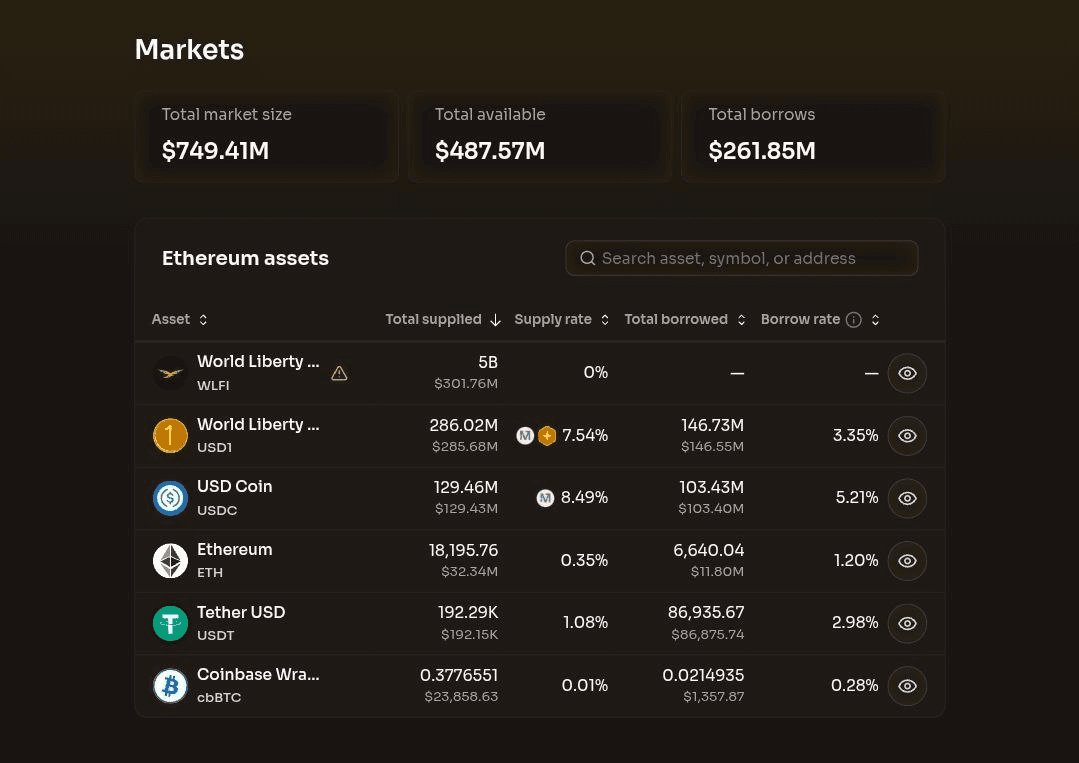Click the Tether USDT green icon
This screenshot has height=763, width=1079.
[170, 623]
